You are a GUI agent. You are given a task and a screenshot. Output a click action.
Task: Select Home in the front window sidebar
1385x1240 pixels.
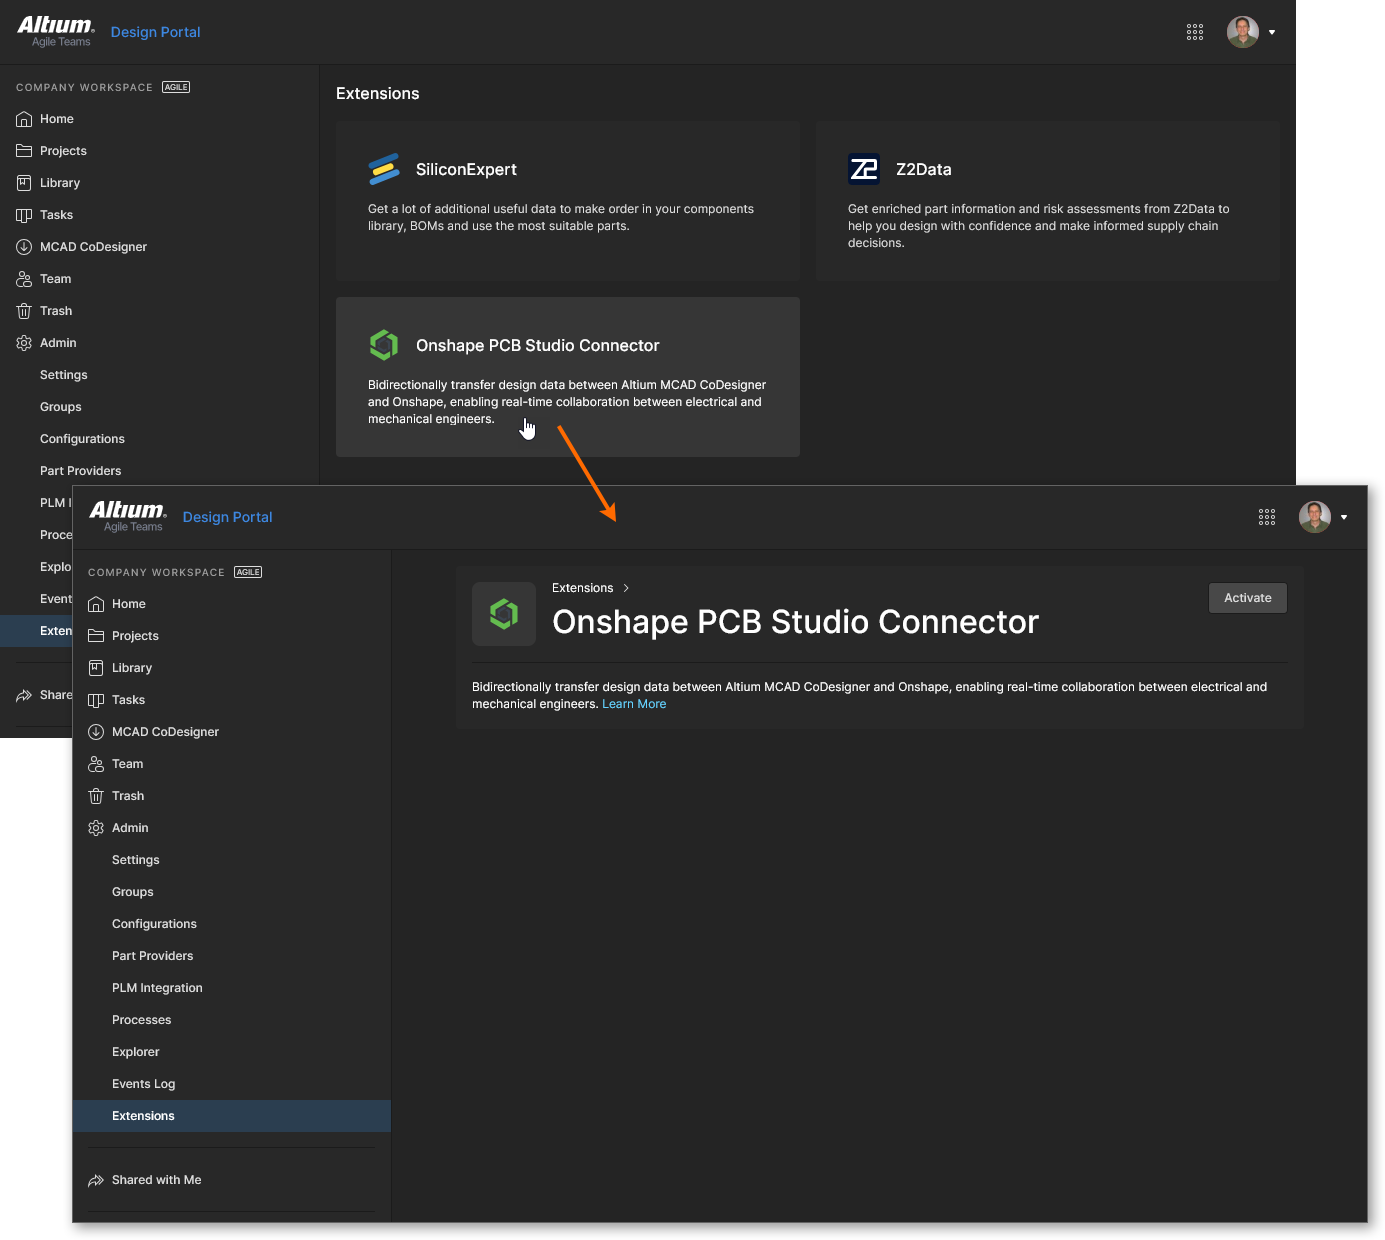point(231,604)
